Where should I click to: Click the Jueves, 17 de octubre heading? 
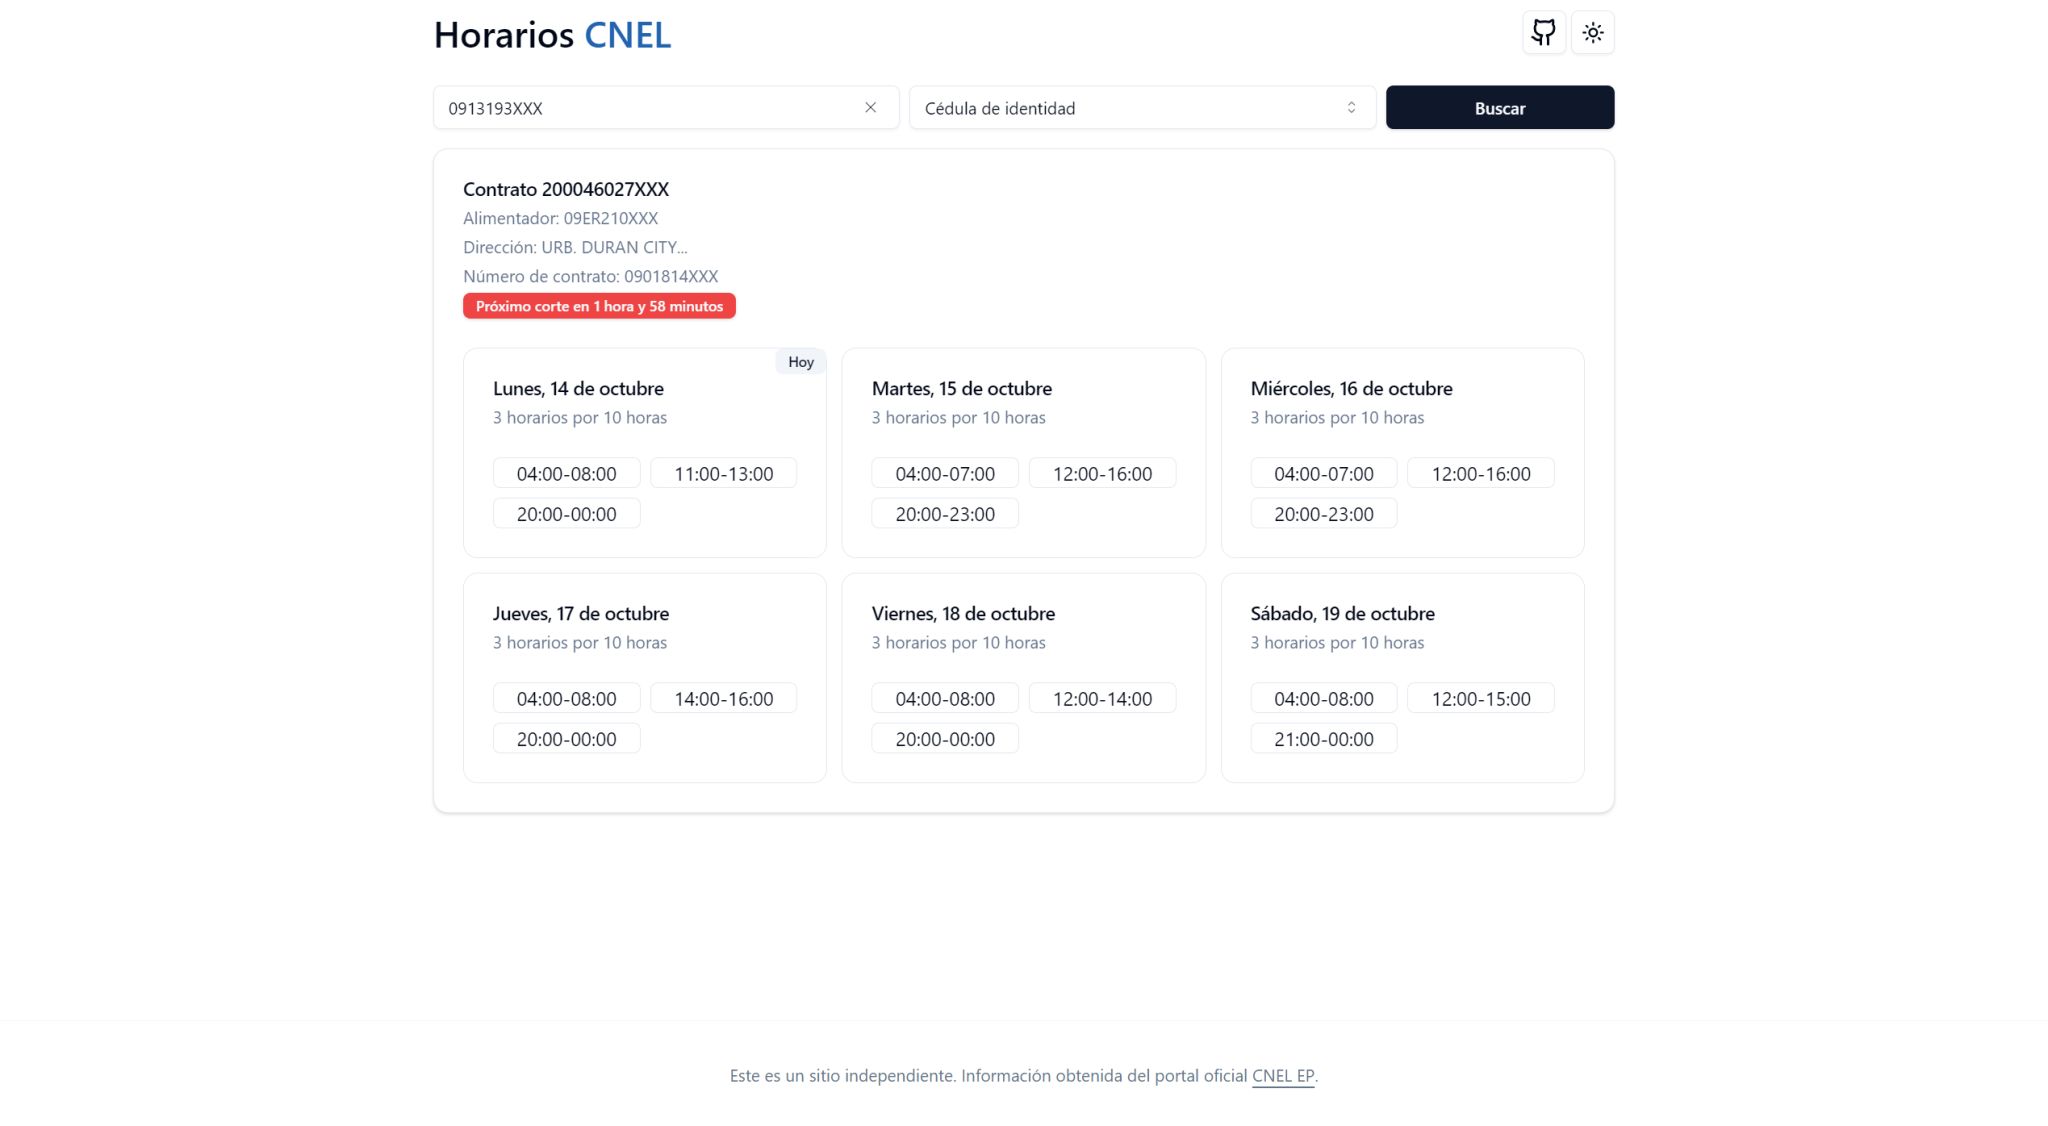pos(581,614)
